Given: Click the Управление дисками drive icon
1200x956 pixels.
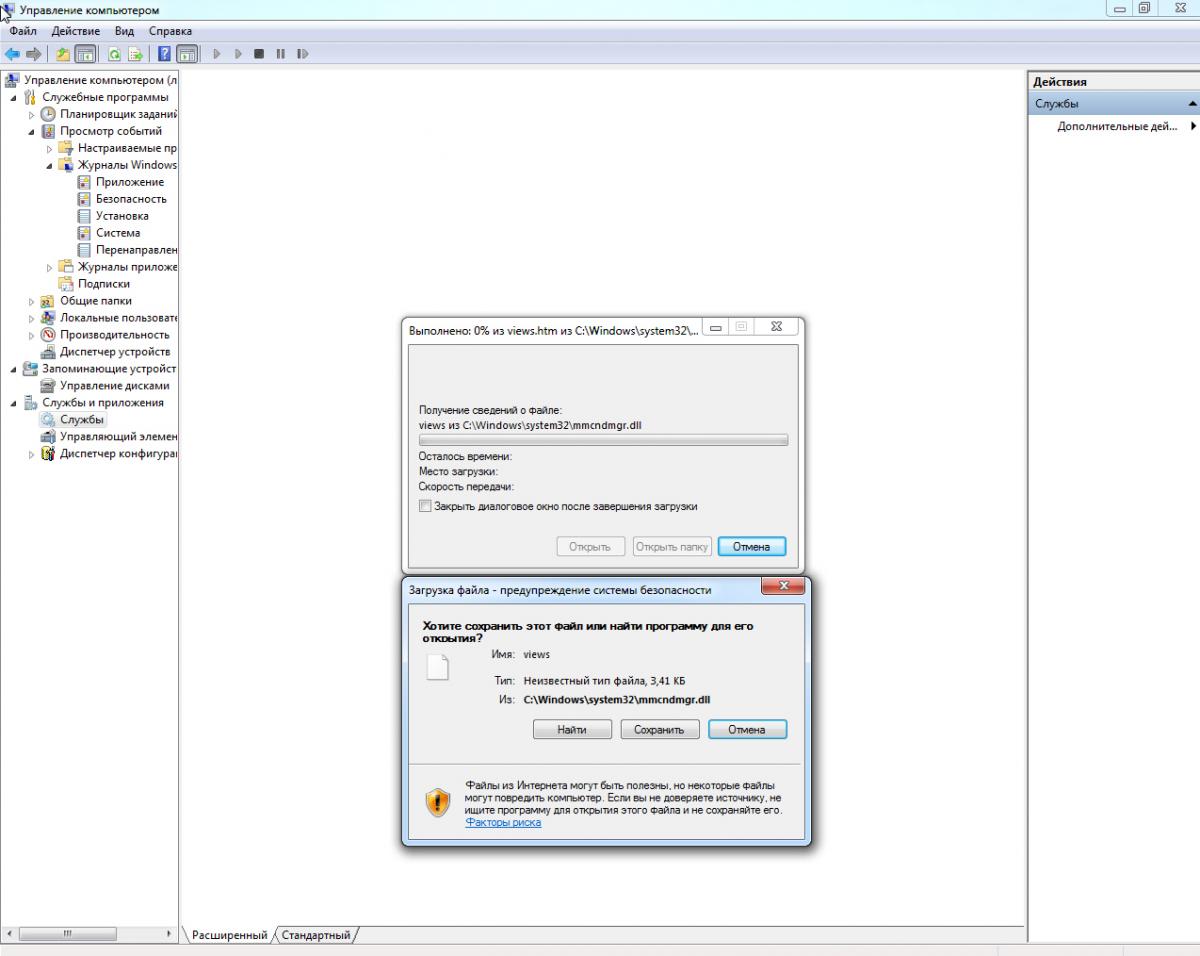Looking at the screenshot, I should (x=48, y=386).
